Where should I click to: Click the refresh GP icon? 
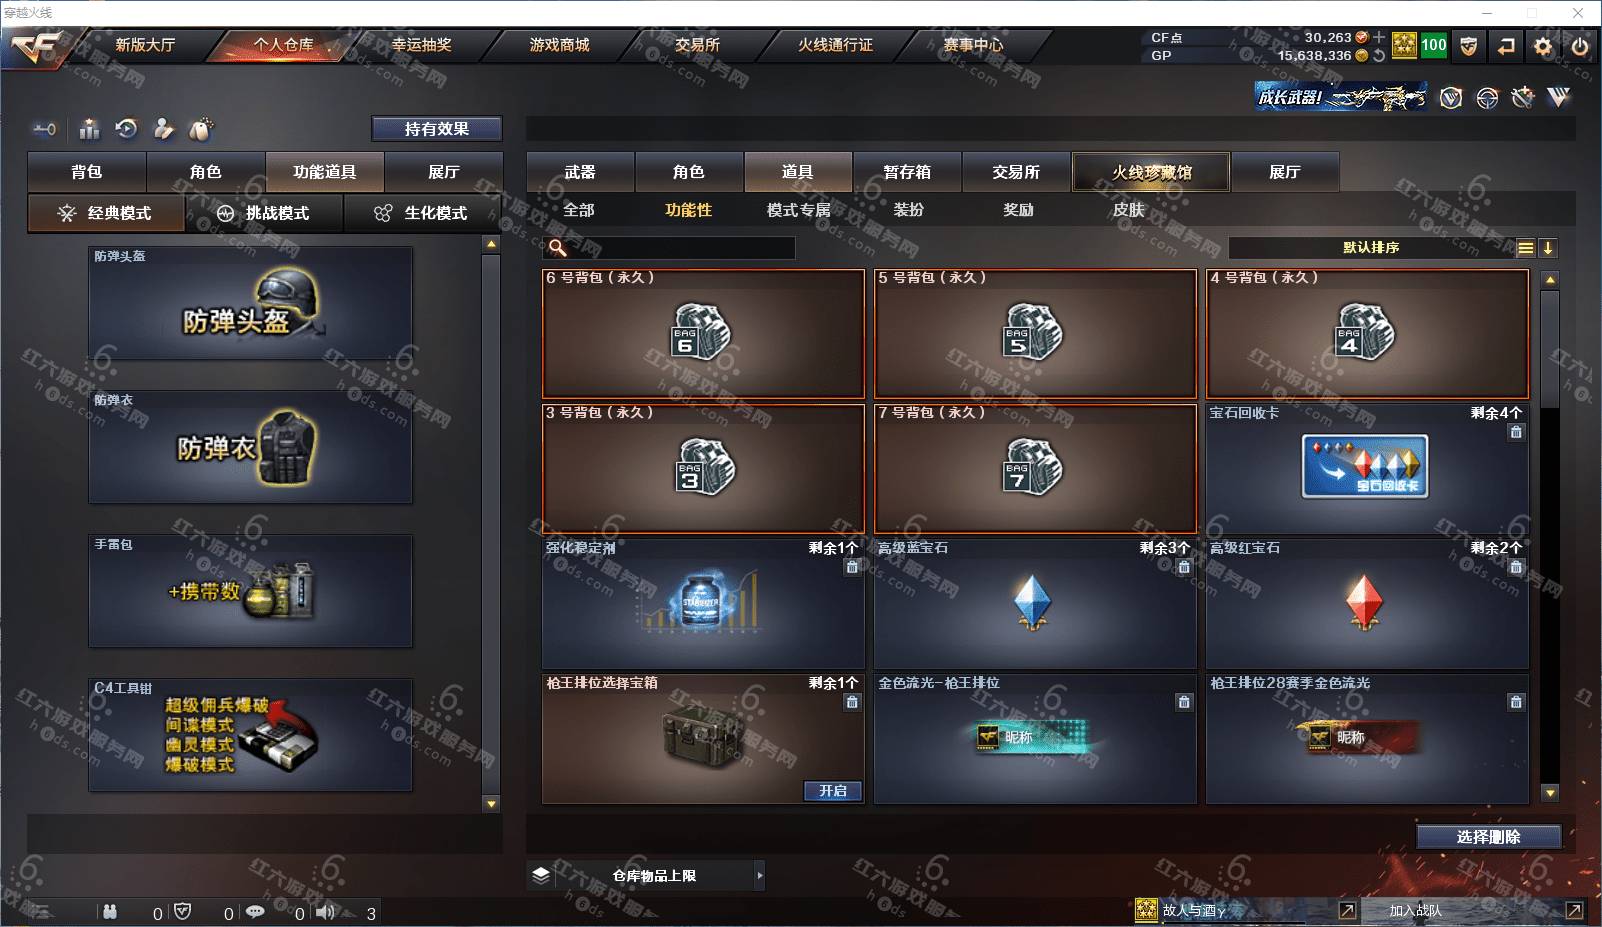[1379, 56]
